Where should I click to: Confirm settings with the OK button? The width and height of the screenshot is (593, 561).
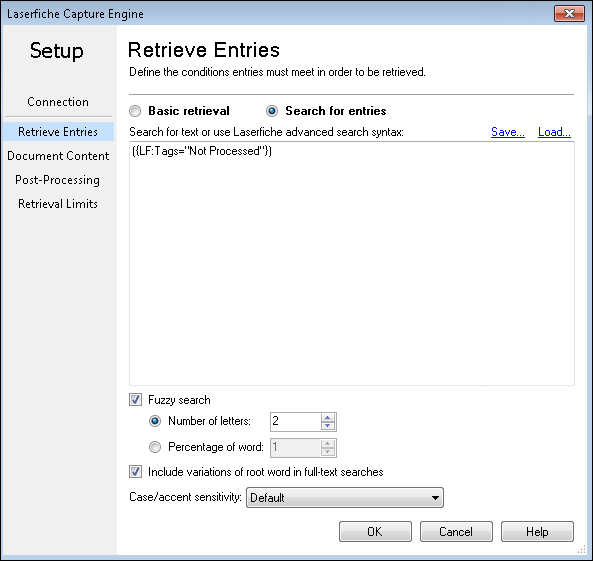375,531
